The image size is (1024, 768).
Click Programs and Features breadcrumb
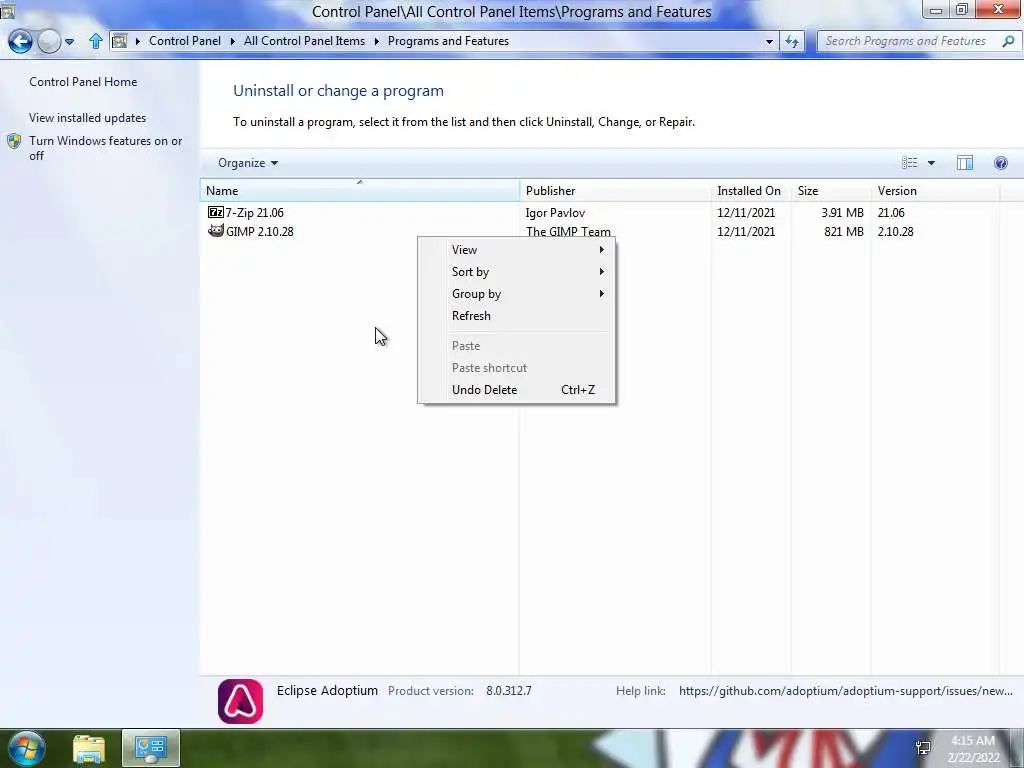tap(448, 41)
